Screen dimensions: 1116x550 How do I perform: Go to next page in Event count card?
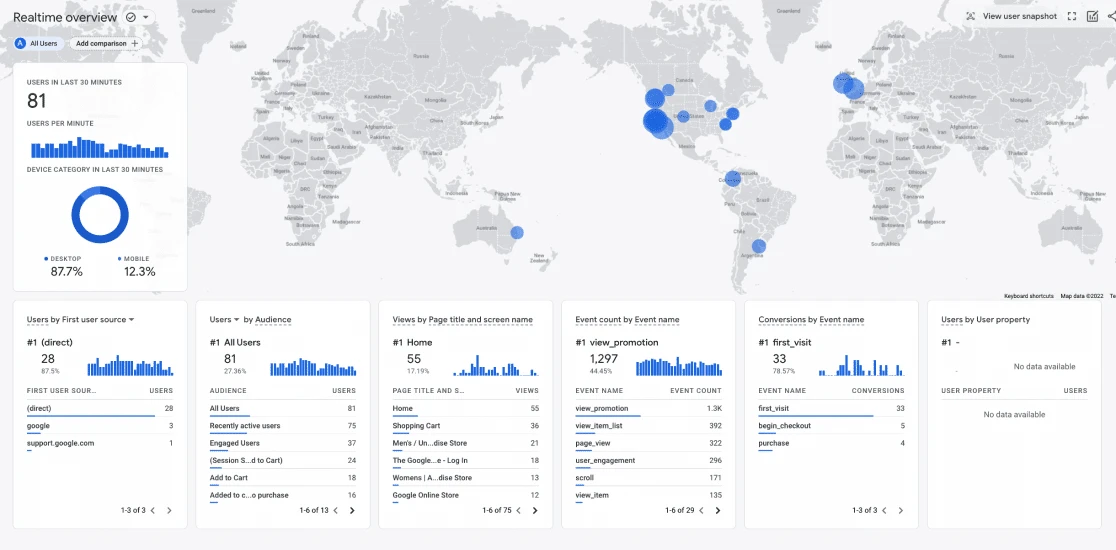click(718, 510)
